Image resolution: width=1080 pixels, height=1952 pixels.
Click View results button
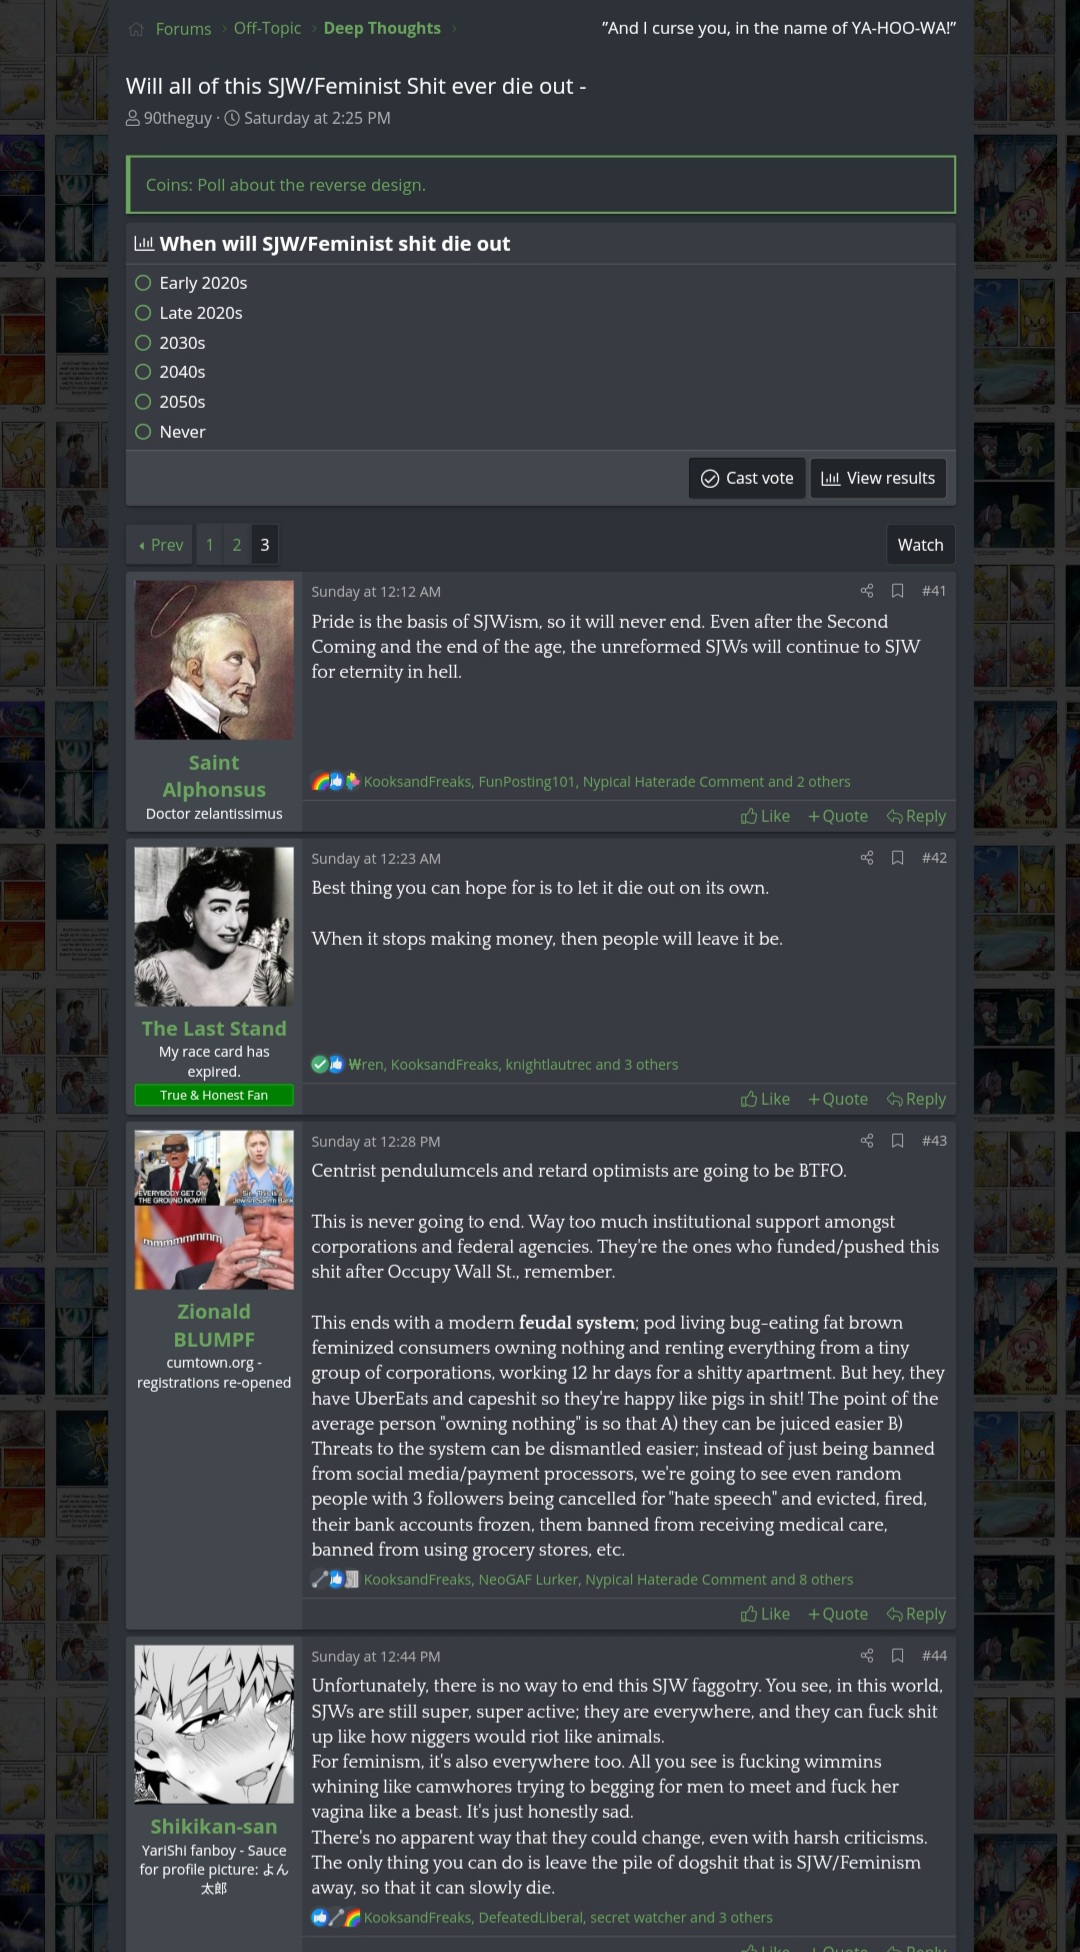878,478
